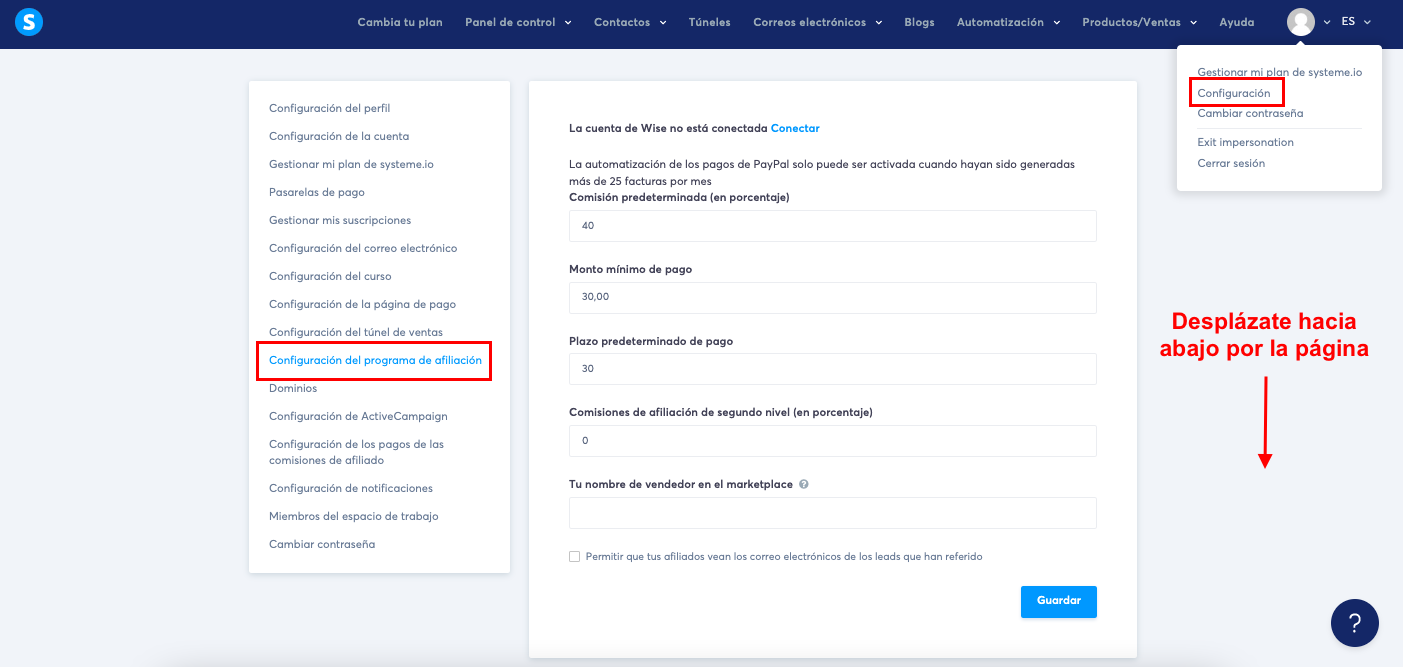Enable affiliates to see referred leads emails
Screen dimensions: 1403x667
575,556
